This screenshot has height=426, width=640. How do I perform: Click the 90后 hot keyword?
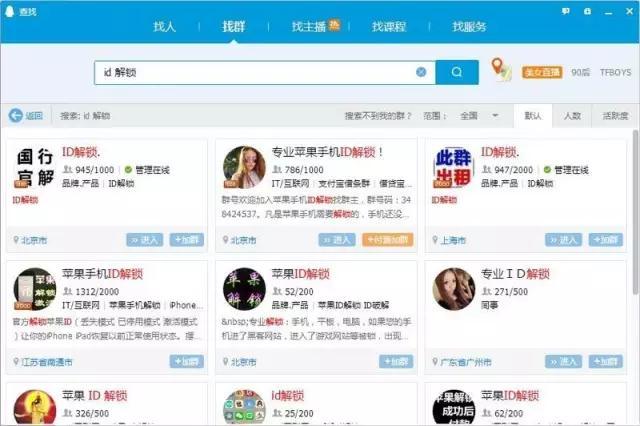coord(580,73)
